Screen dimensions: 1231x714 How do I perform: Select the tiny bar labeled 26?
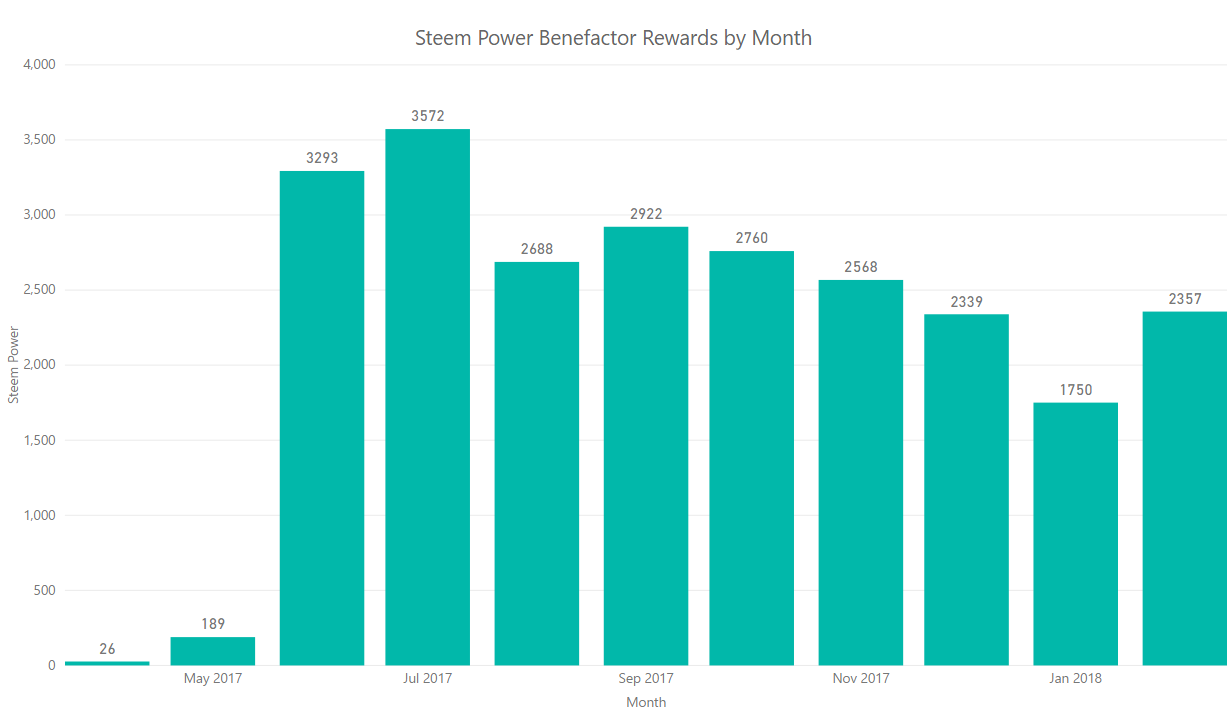107,663
